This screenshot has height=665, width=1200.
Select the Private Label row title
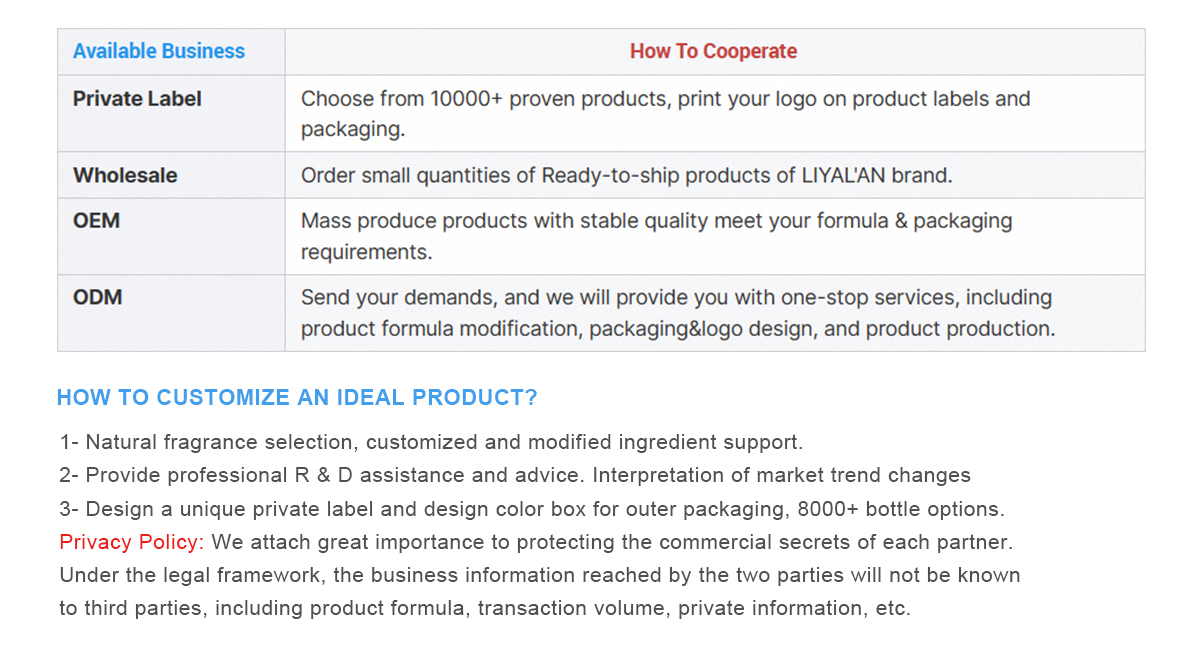click(137, 99)
